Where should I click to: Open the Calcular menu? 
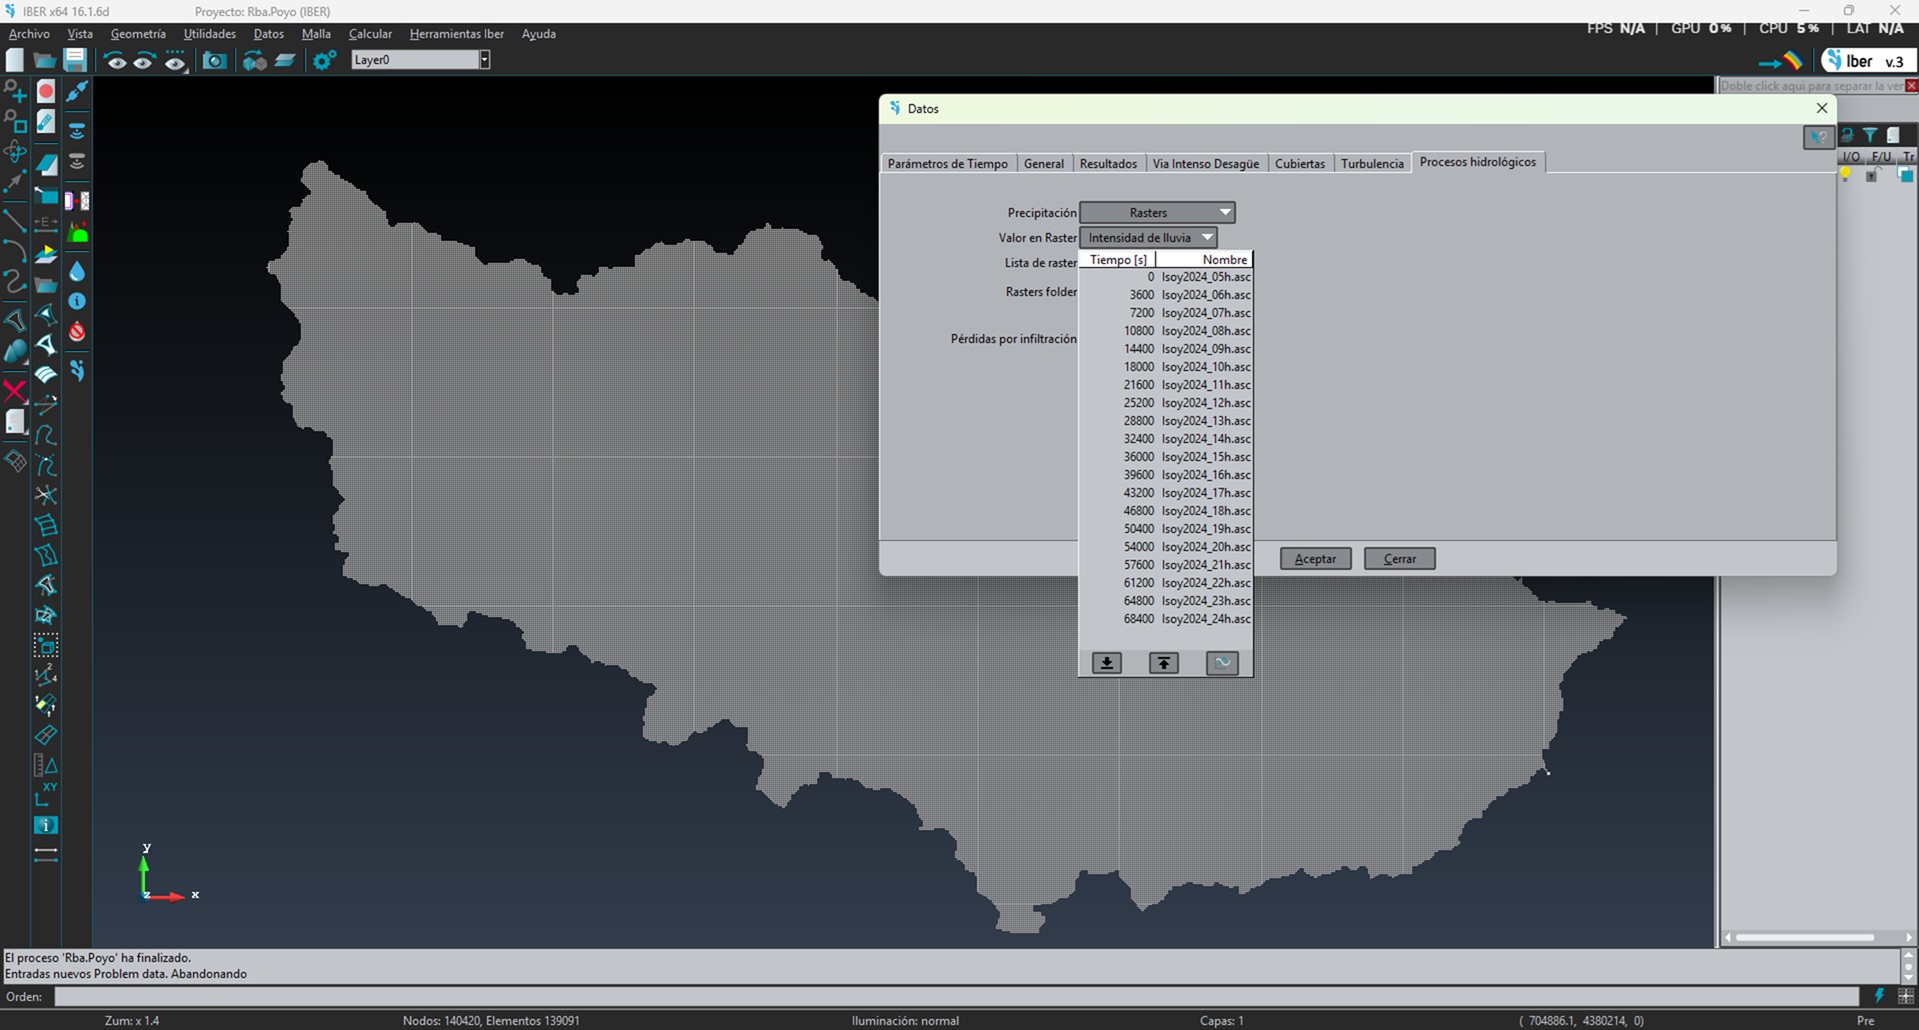tap(370, 34)
